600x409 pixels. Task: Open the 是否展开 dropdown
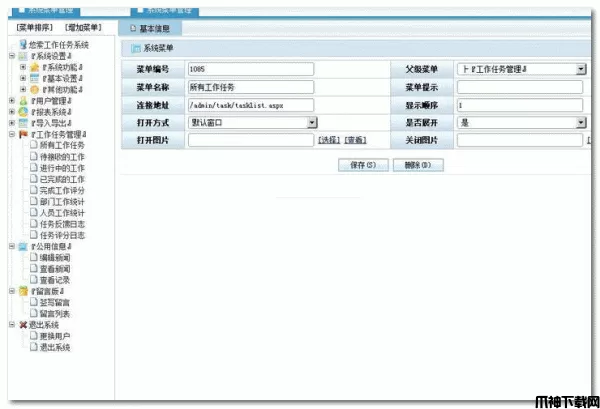580,122
